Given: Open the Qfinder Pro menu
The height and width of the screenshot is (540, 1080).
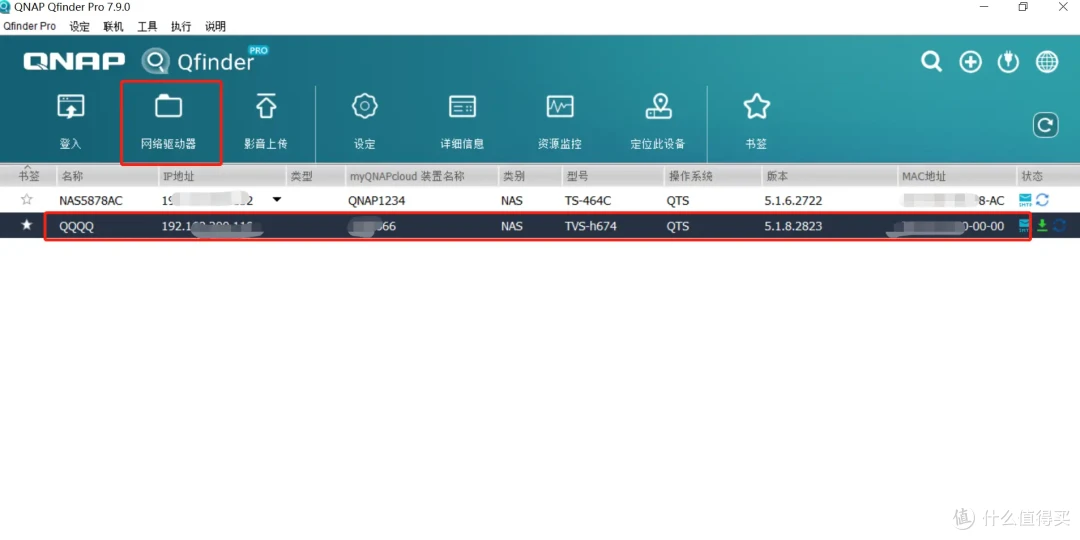Looking at the screenshot, I should [30, 26].
